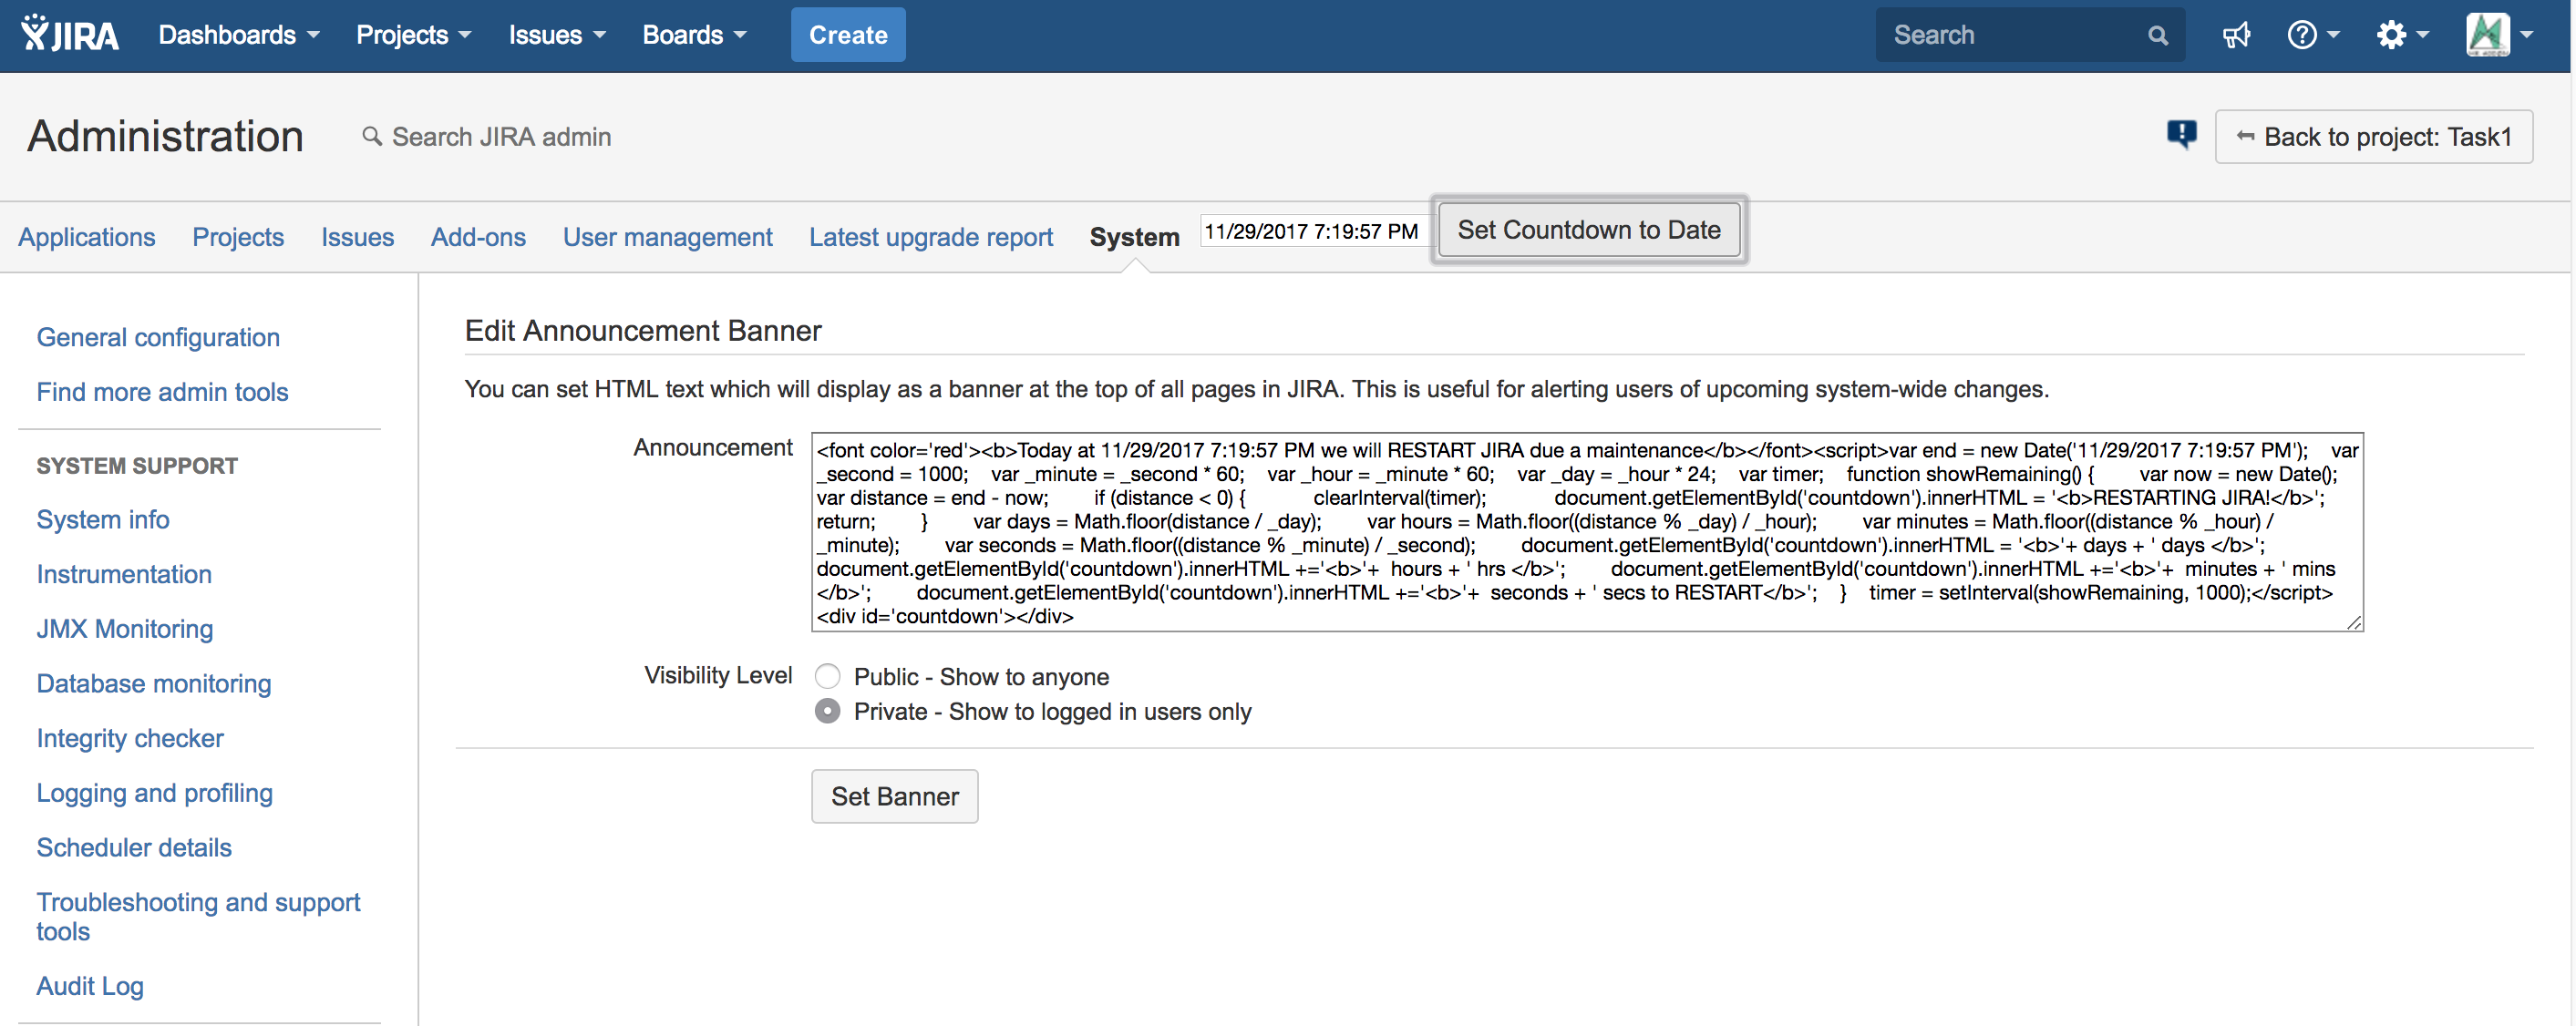Switch to the Add-ons admin tab

[x=478, y=237]
